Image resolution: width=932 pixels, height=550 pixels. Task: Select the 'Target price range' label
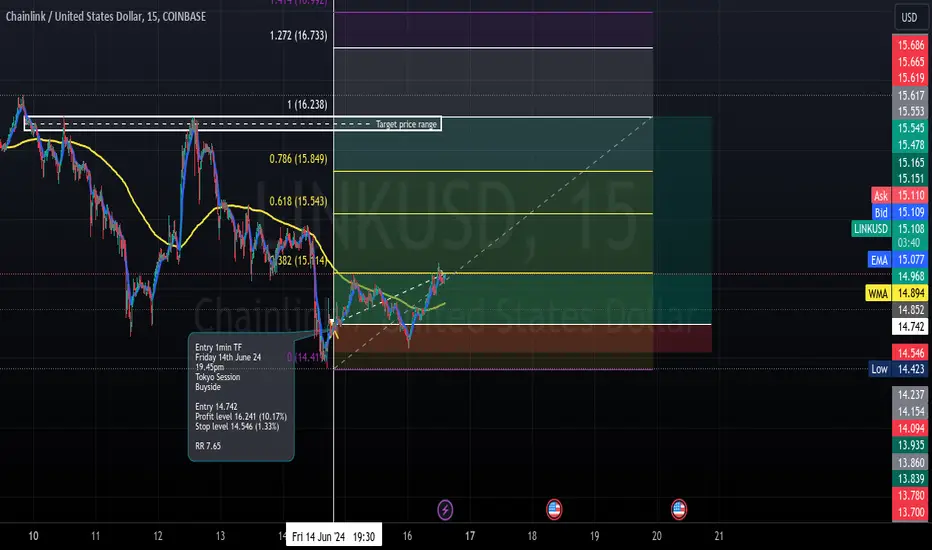click(x=407, y=124)
